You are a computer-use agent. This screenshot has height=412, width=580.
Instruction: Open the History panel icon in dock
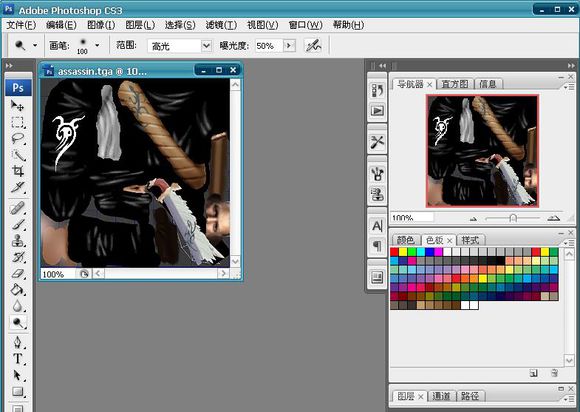[x=377, y=90]
